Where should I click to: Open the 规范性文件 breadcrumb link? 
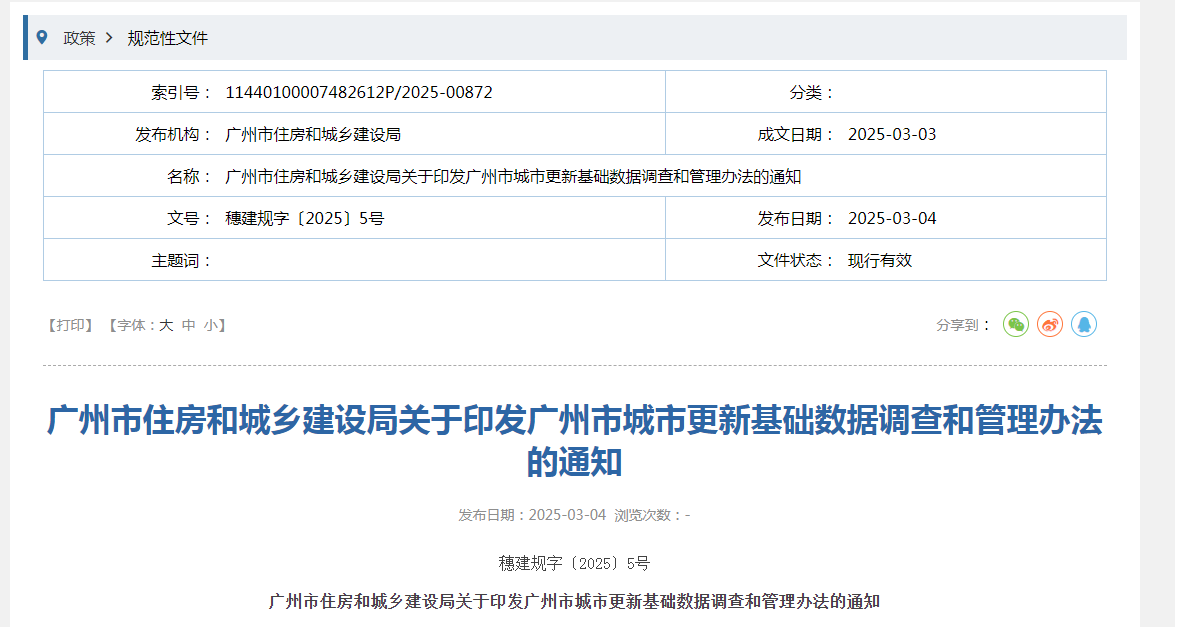(x=166, y=37)
